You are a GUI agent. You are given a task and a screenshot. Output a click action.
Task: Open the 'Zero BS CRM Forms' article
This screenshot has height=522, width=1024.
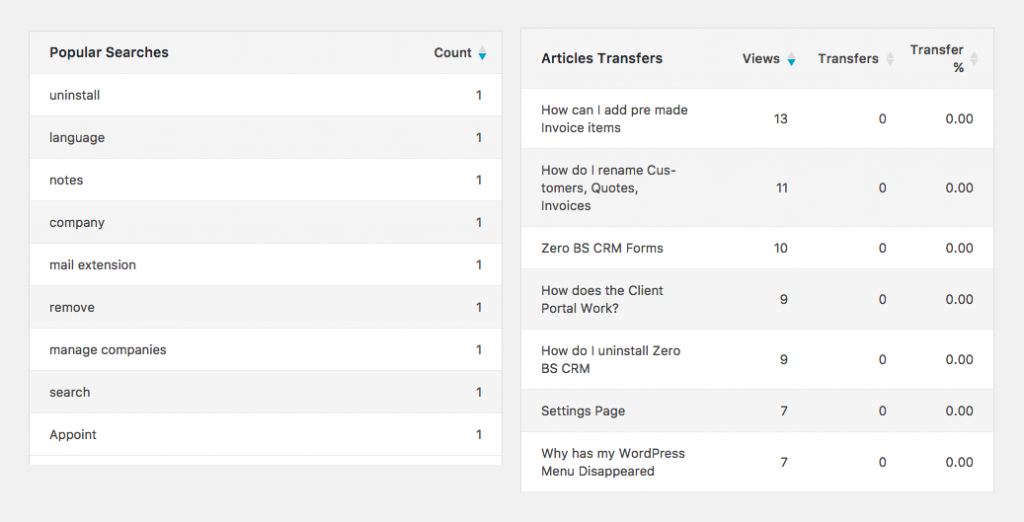tap(602, 248)
